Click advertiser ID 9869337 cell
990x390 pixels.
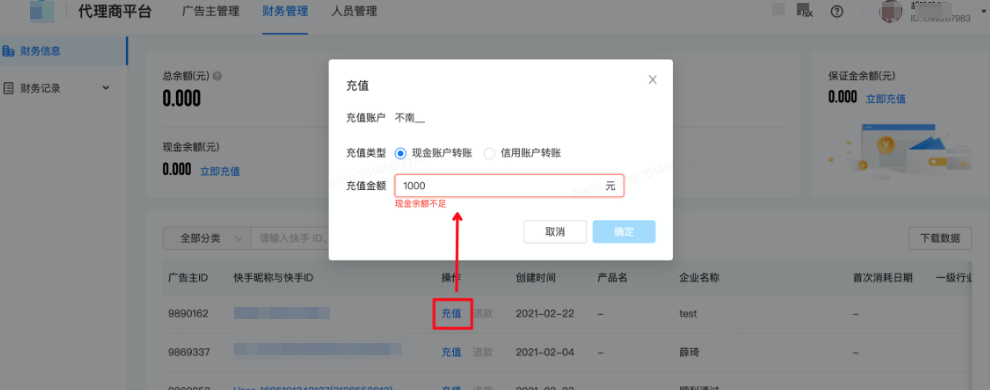click(188, 352)
